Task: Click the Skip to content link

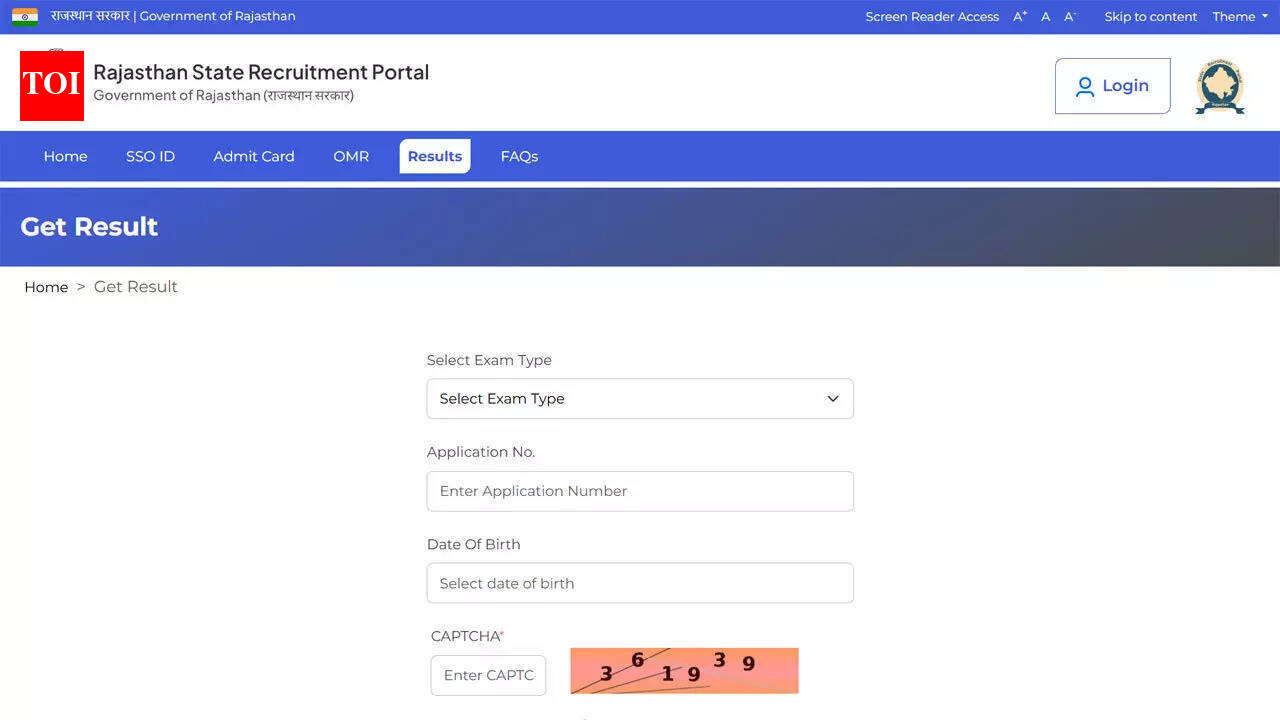Action: tap(1150, 16)
